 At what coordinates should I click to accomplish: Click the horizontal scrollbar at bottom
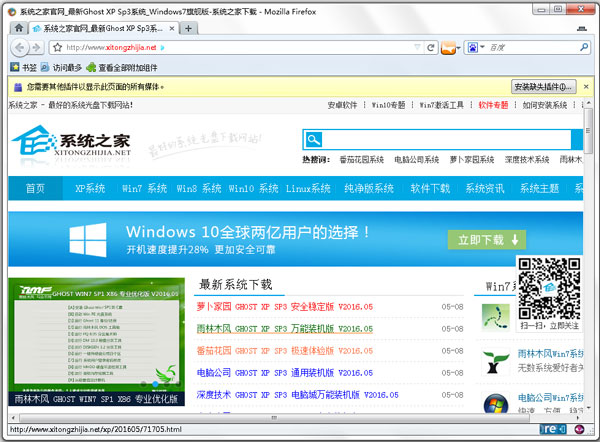tap(274, 418)
